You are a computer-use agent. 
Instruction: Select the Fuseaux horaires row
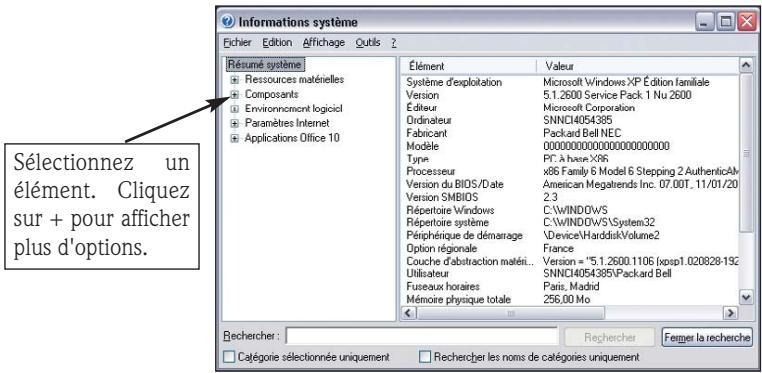tap(572, 287)
